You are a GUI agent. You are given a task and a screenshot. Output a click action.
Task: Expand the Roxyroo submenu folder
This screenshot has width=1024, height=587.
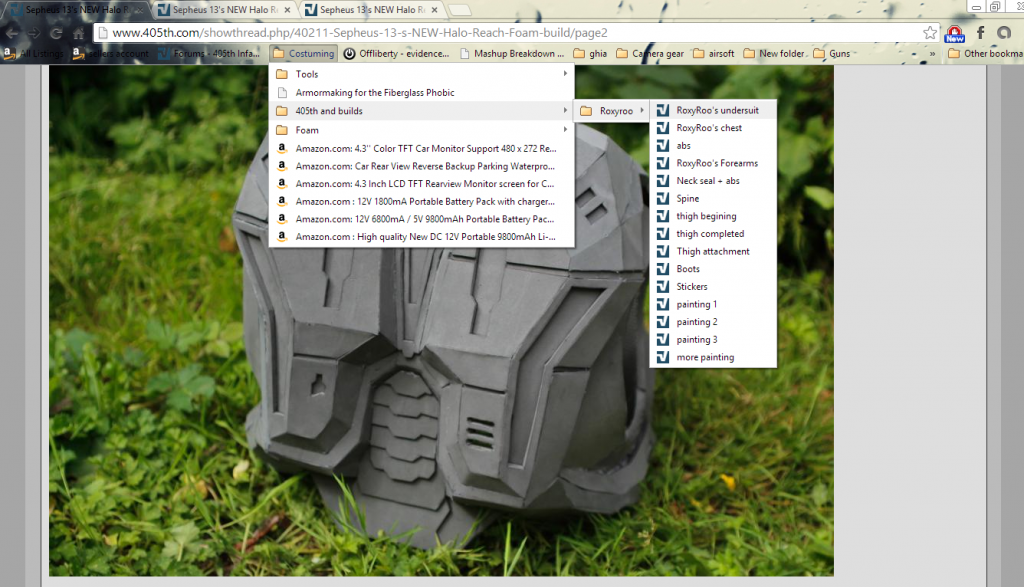pyautogui.click(x=611, y=111)
